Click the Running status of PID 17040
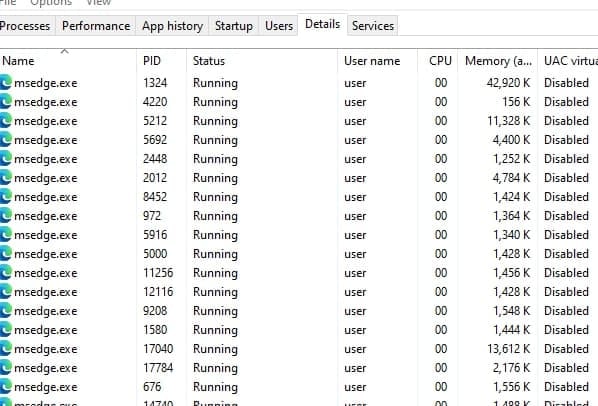 pos(215,349)
